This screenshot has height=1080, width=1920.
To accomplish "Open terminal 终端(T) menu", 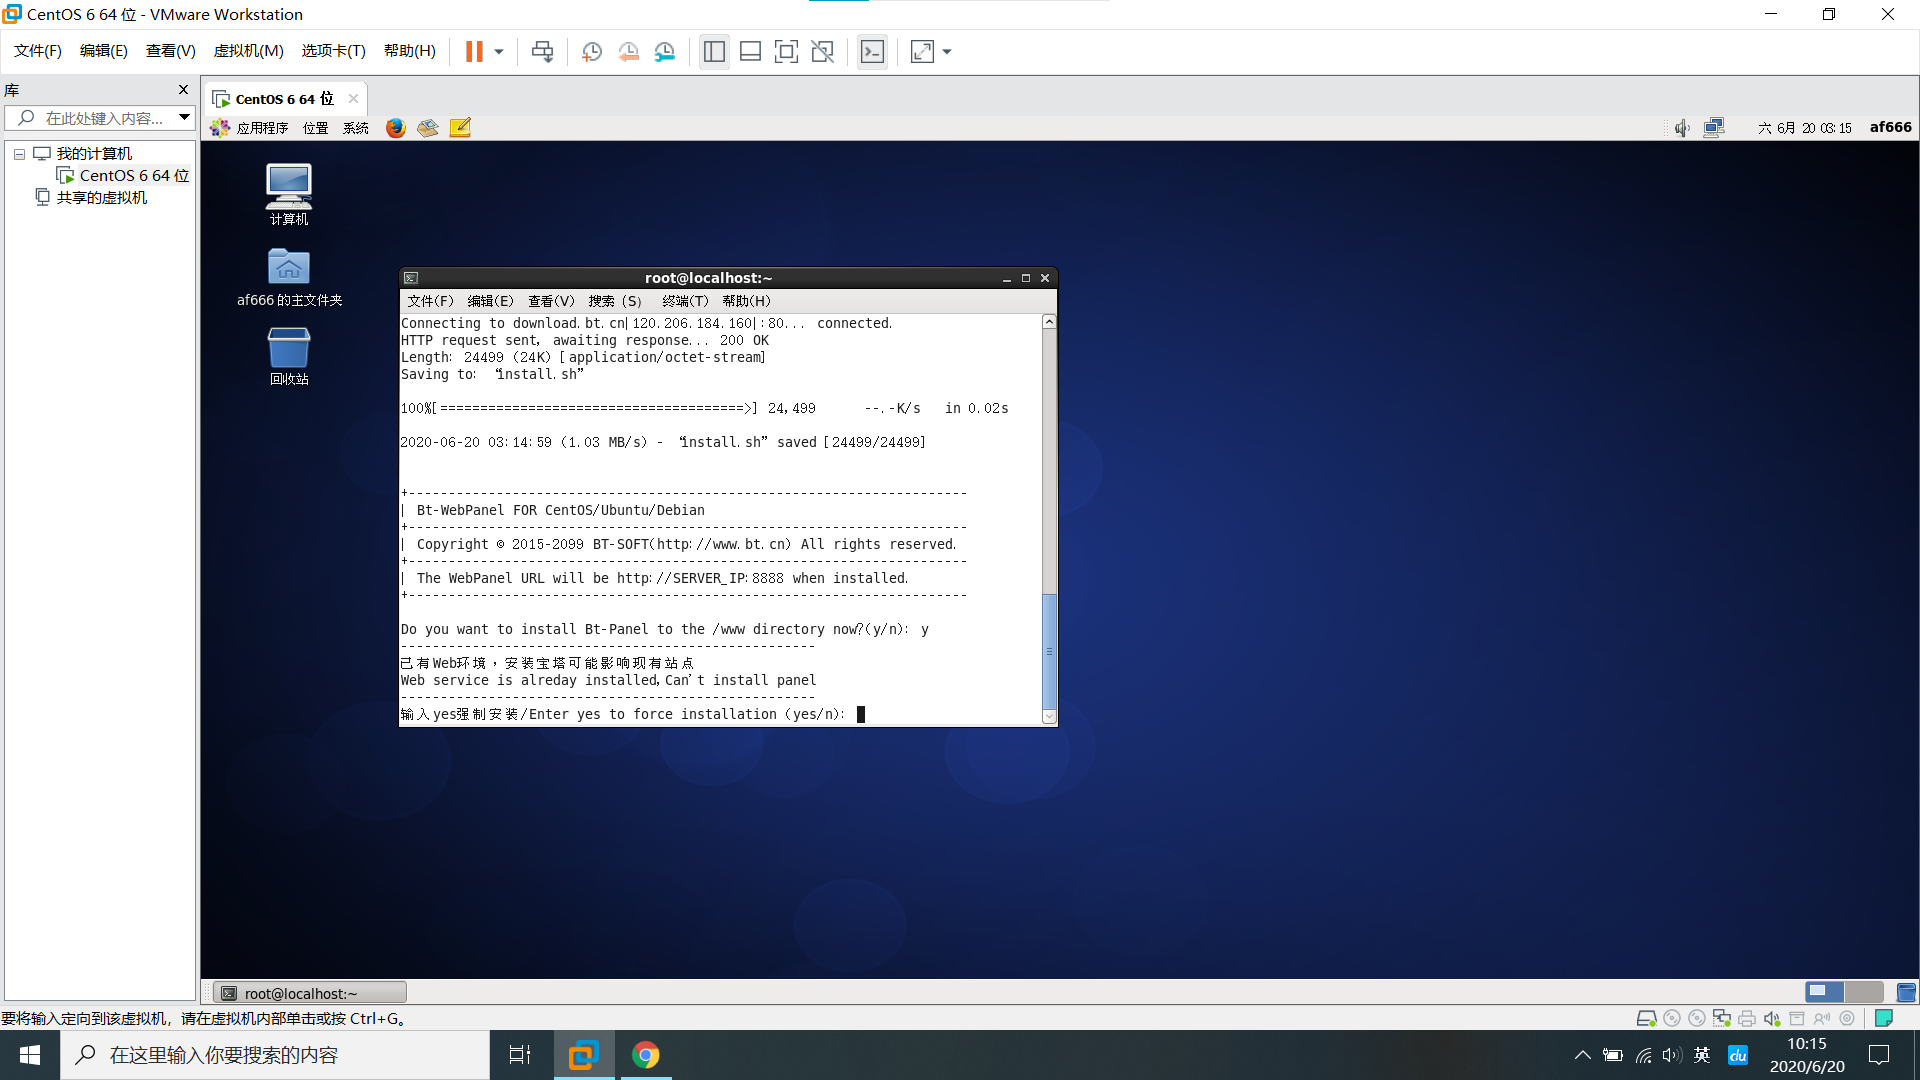I will [x=685, y=301].
